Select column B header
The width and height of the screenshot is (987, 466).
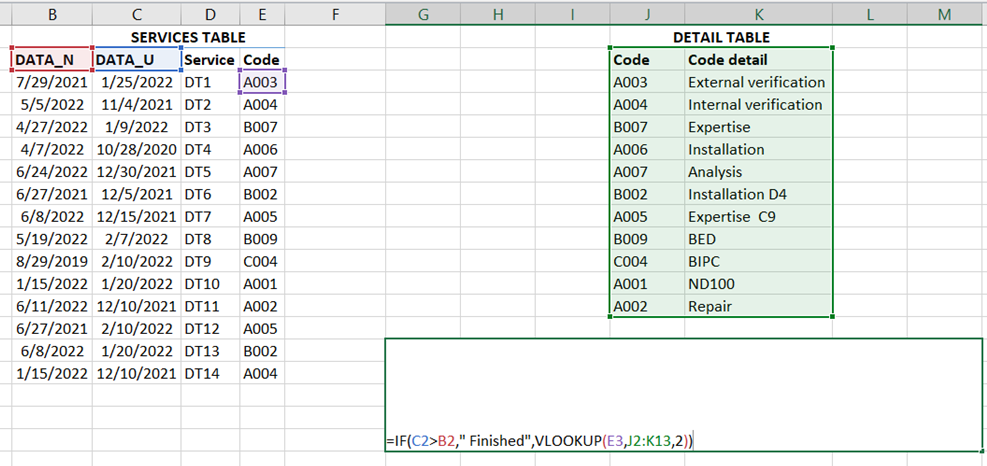(x=51, y=13)
